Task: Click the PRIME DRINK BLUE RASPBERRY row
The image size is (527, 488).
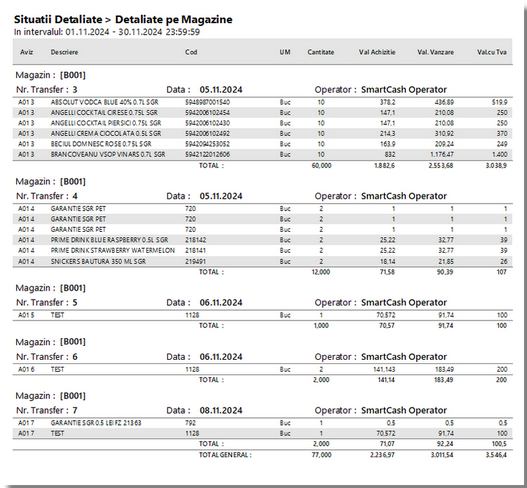Action: pyautogui.click(x=262, y=240)
